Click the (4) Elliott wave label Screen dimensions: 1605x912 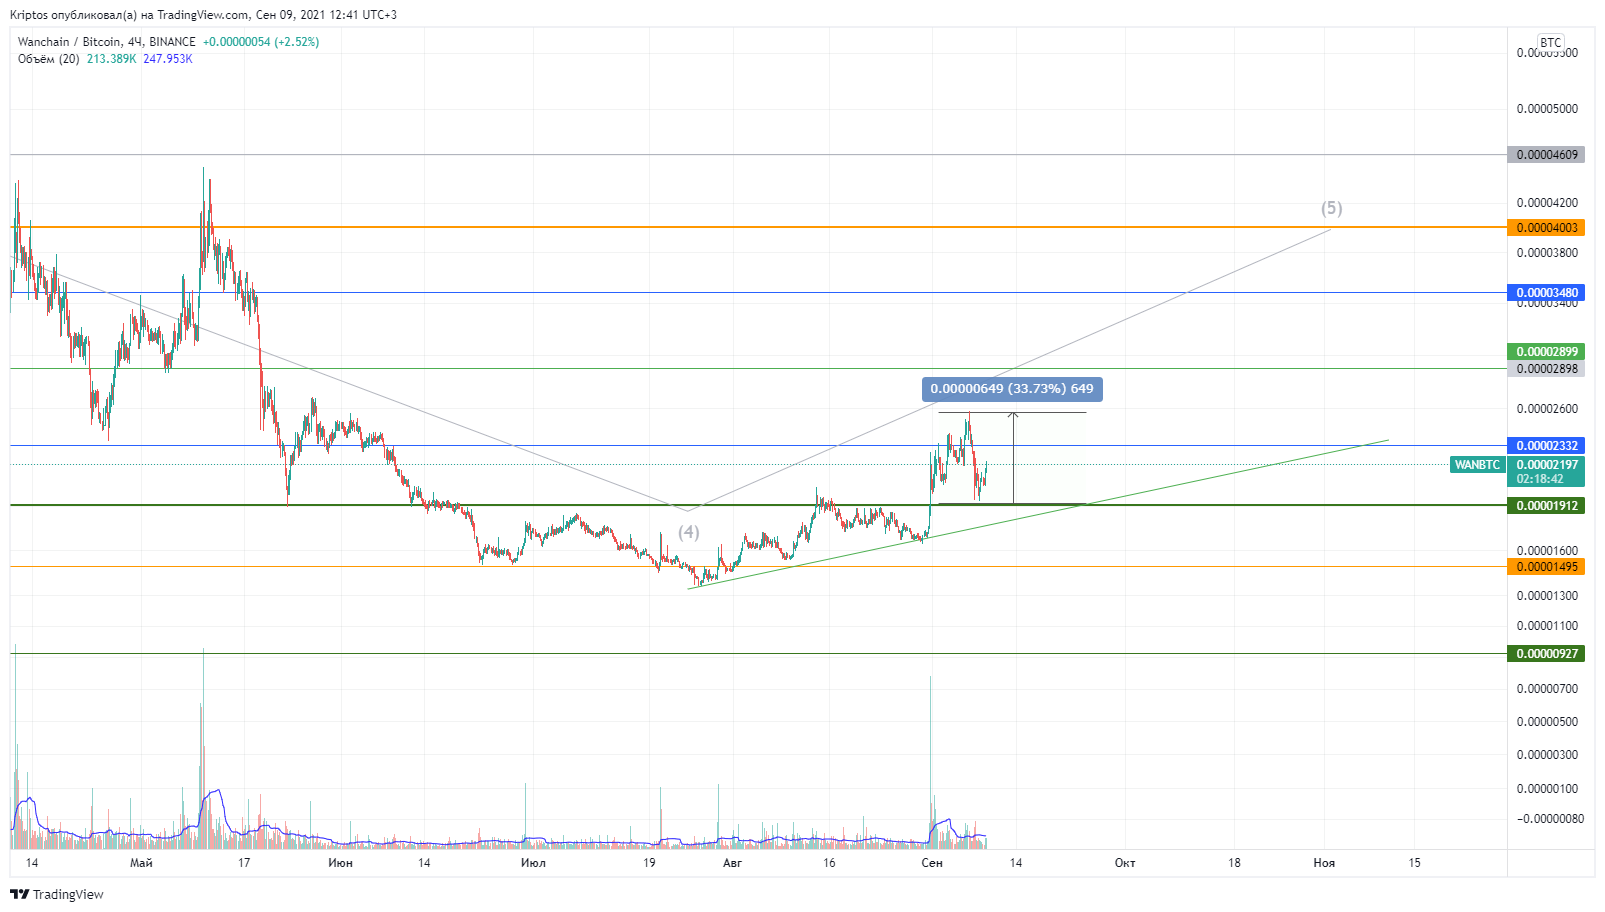(689, 532)
